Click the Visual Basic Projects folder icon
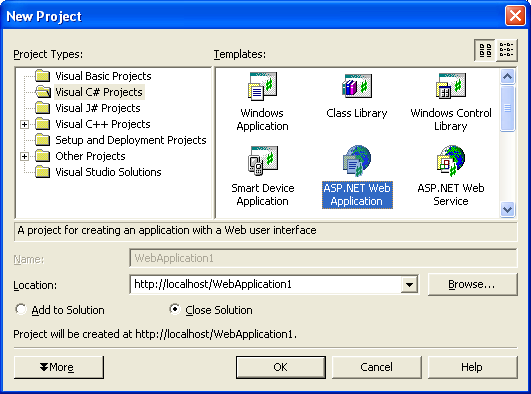The height and width of the screenshot is (394, 531). coord(43,76)
